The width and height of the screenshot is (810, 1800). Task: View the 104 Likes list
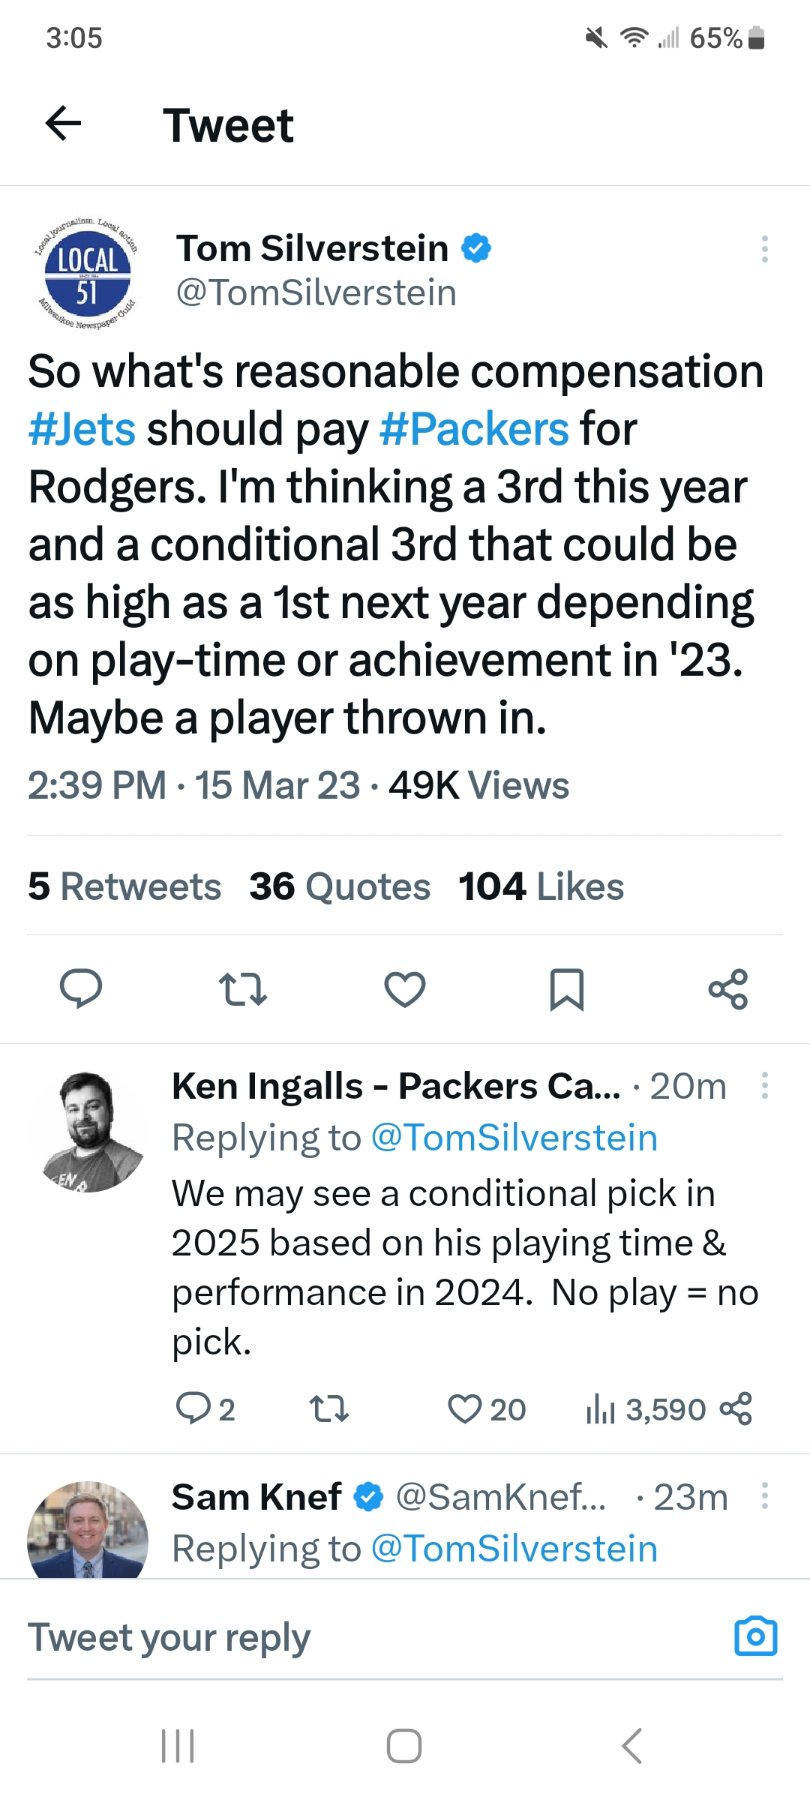pyautogui.click(x=541, y=887)
